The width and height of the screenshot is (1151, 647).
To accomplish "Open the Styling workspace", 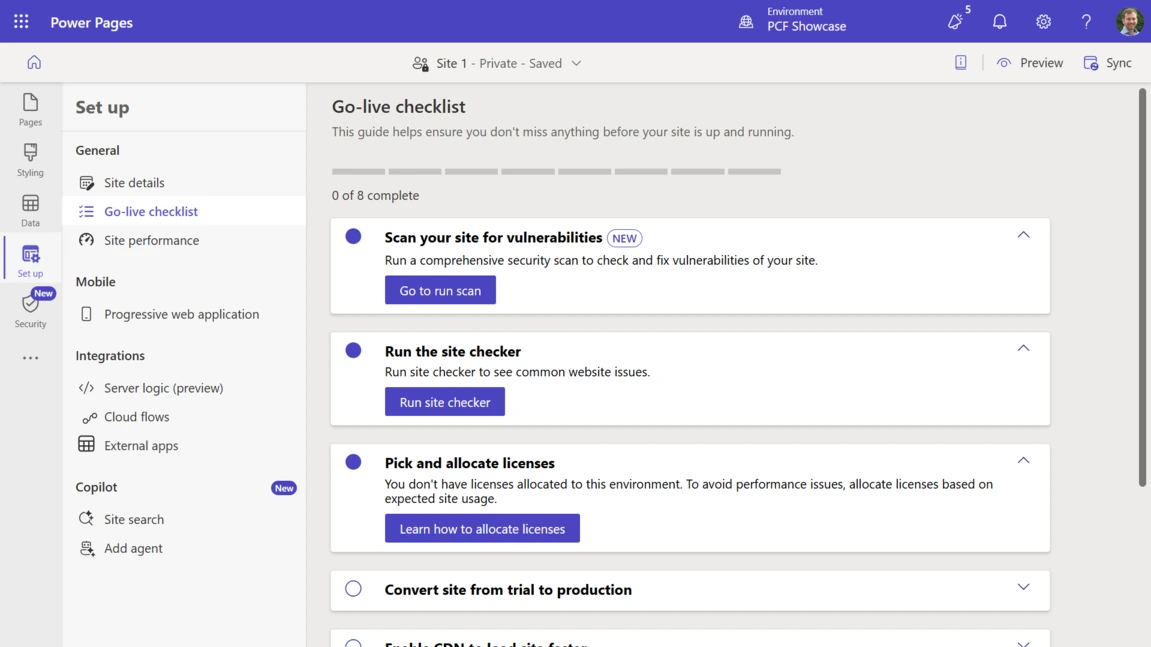I will (x=30, y=160).
